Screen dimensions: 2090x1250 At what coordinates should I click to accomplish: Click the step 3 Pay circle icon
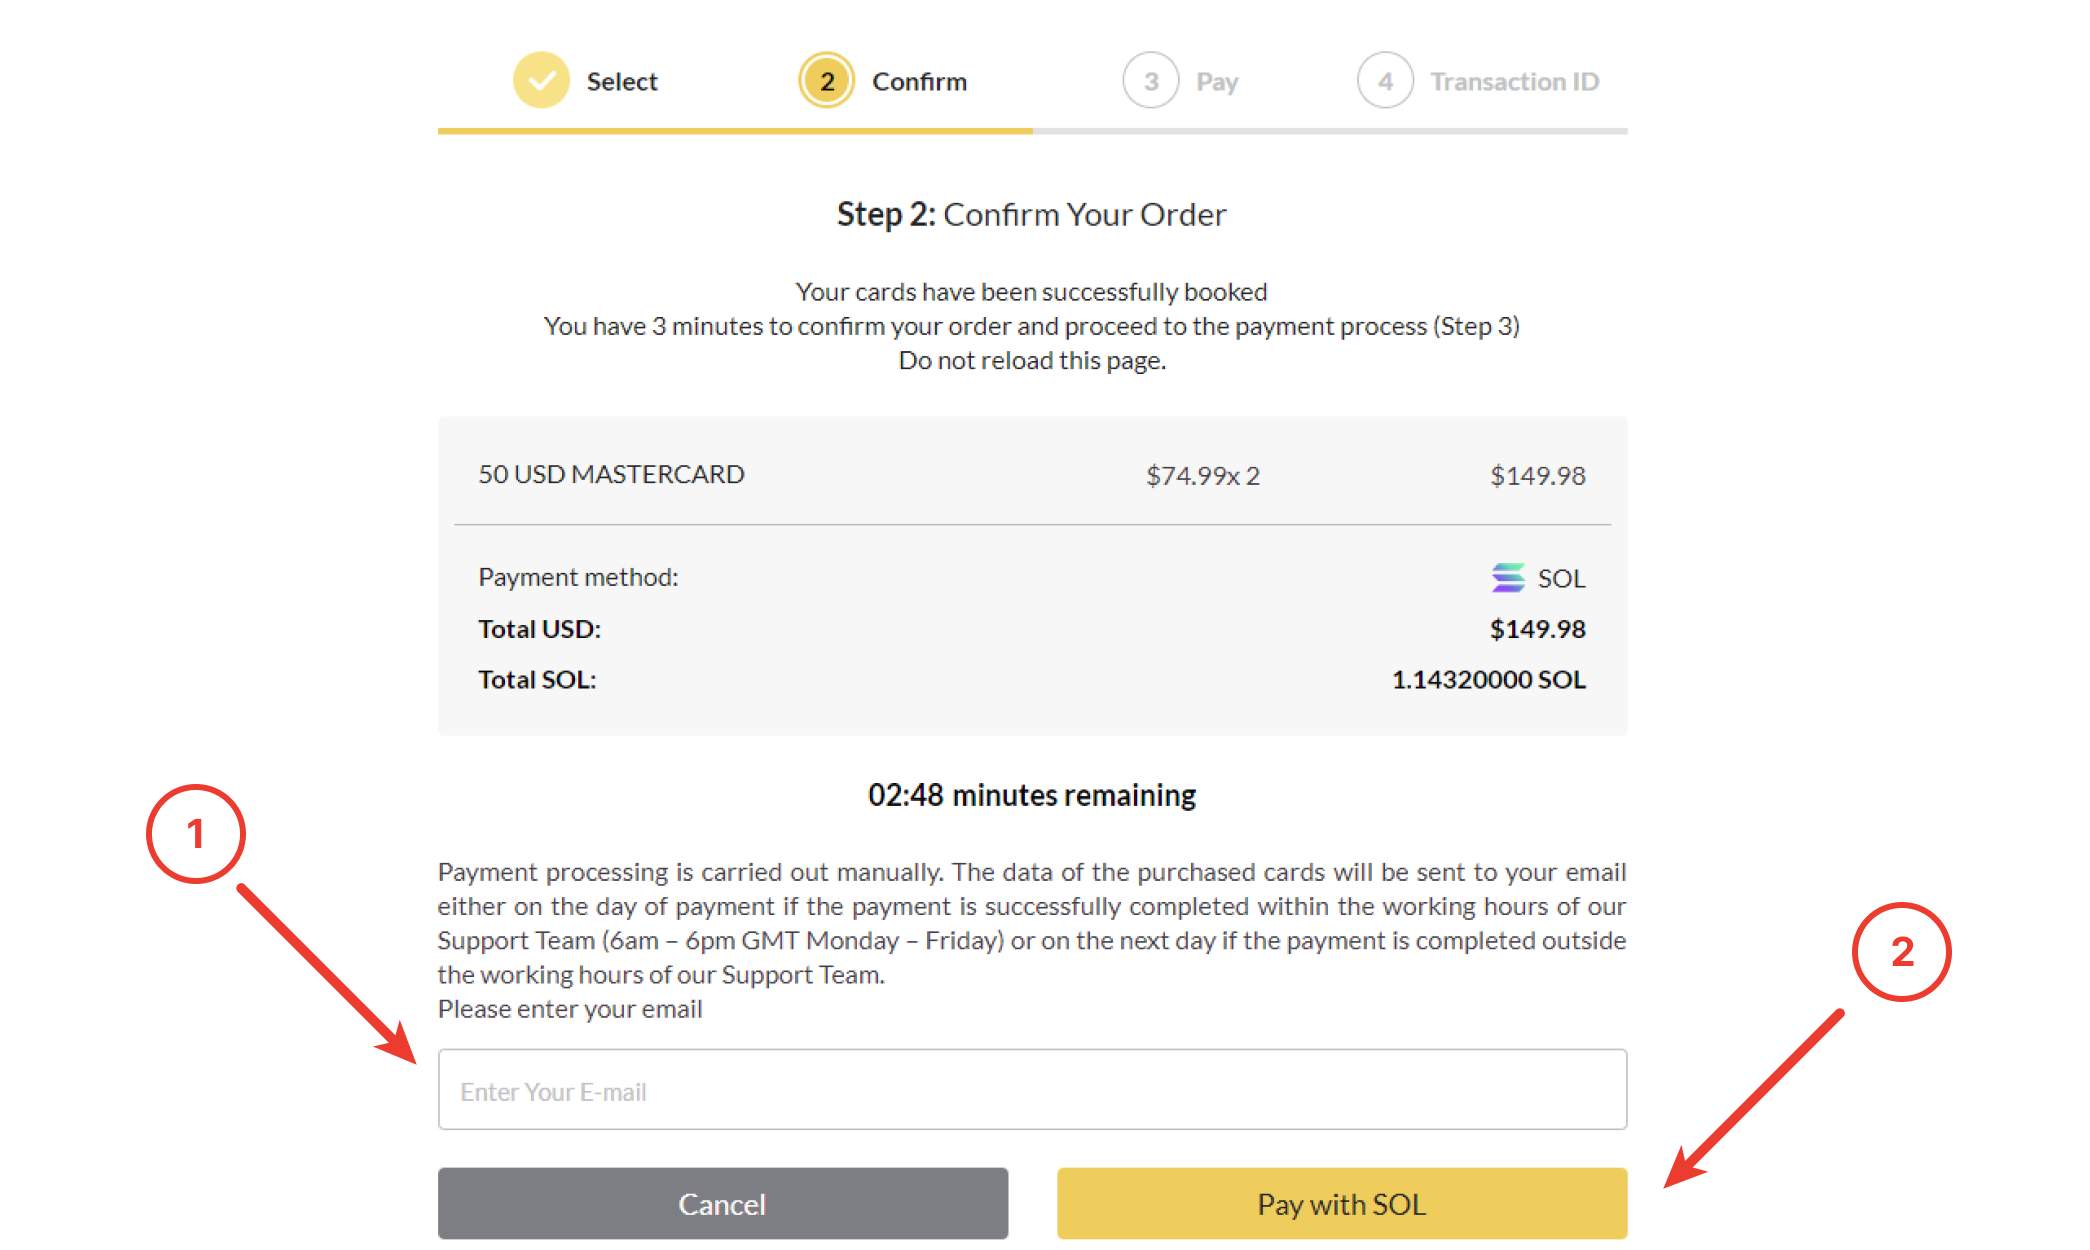click(1151, 81)
